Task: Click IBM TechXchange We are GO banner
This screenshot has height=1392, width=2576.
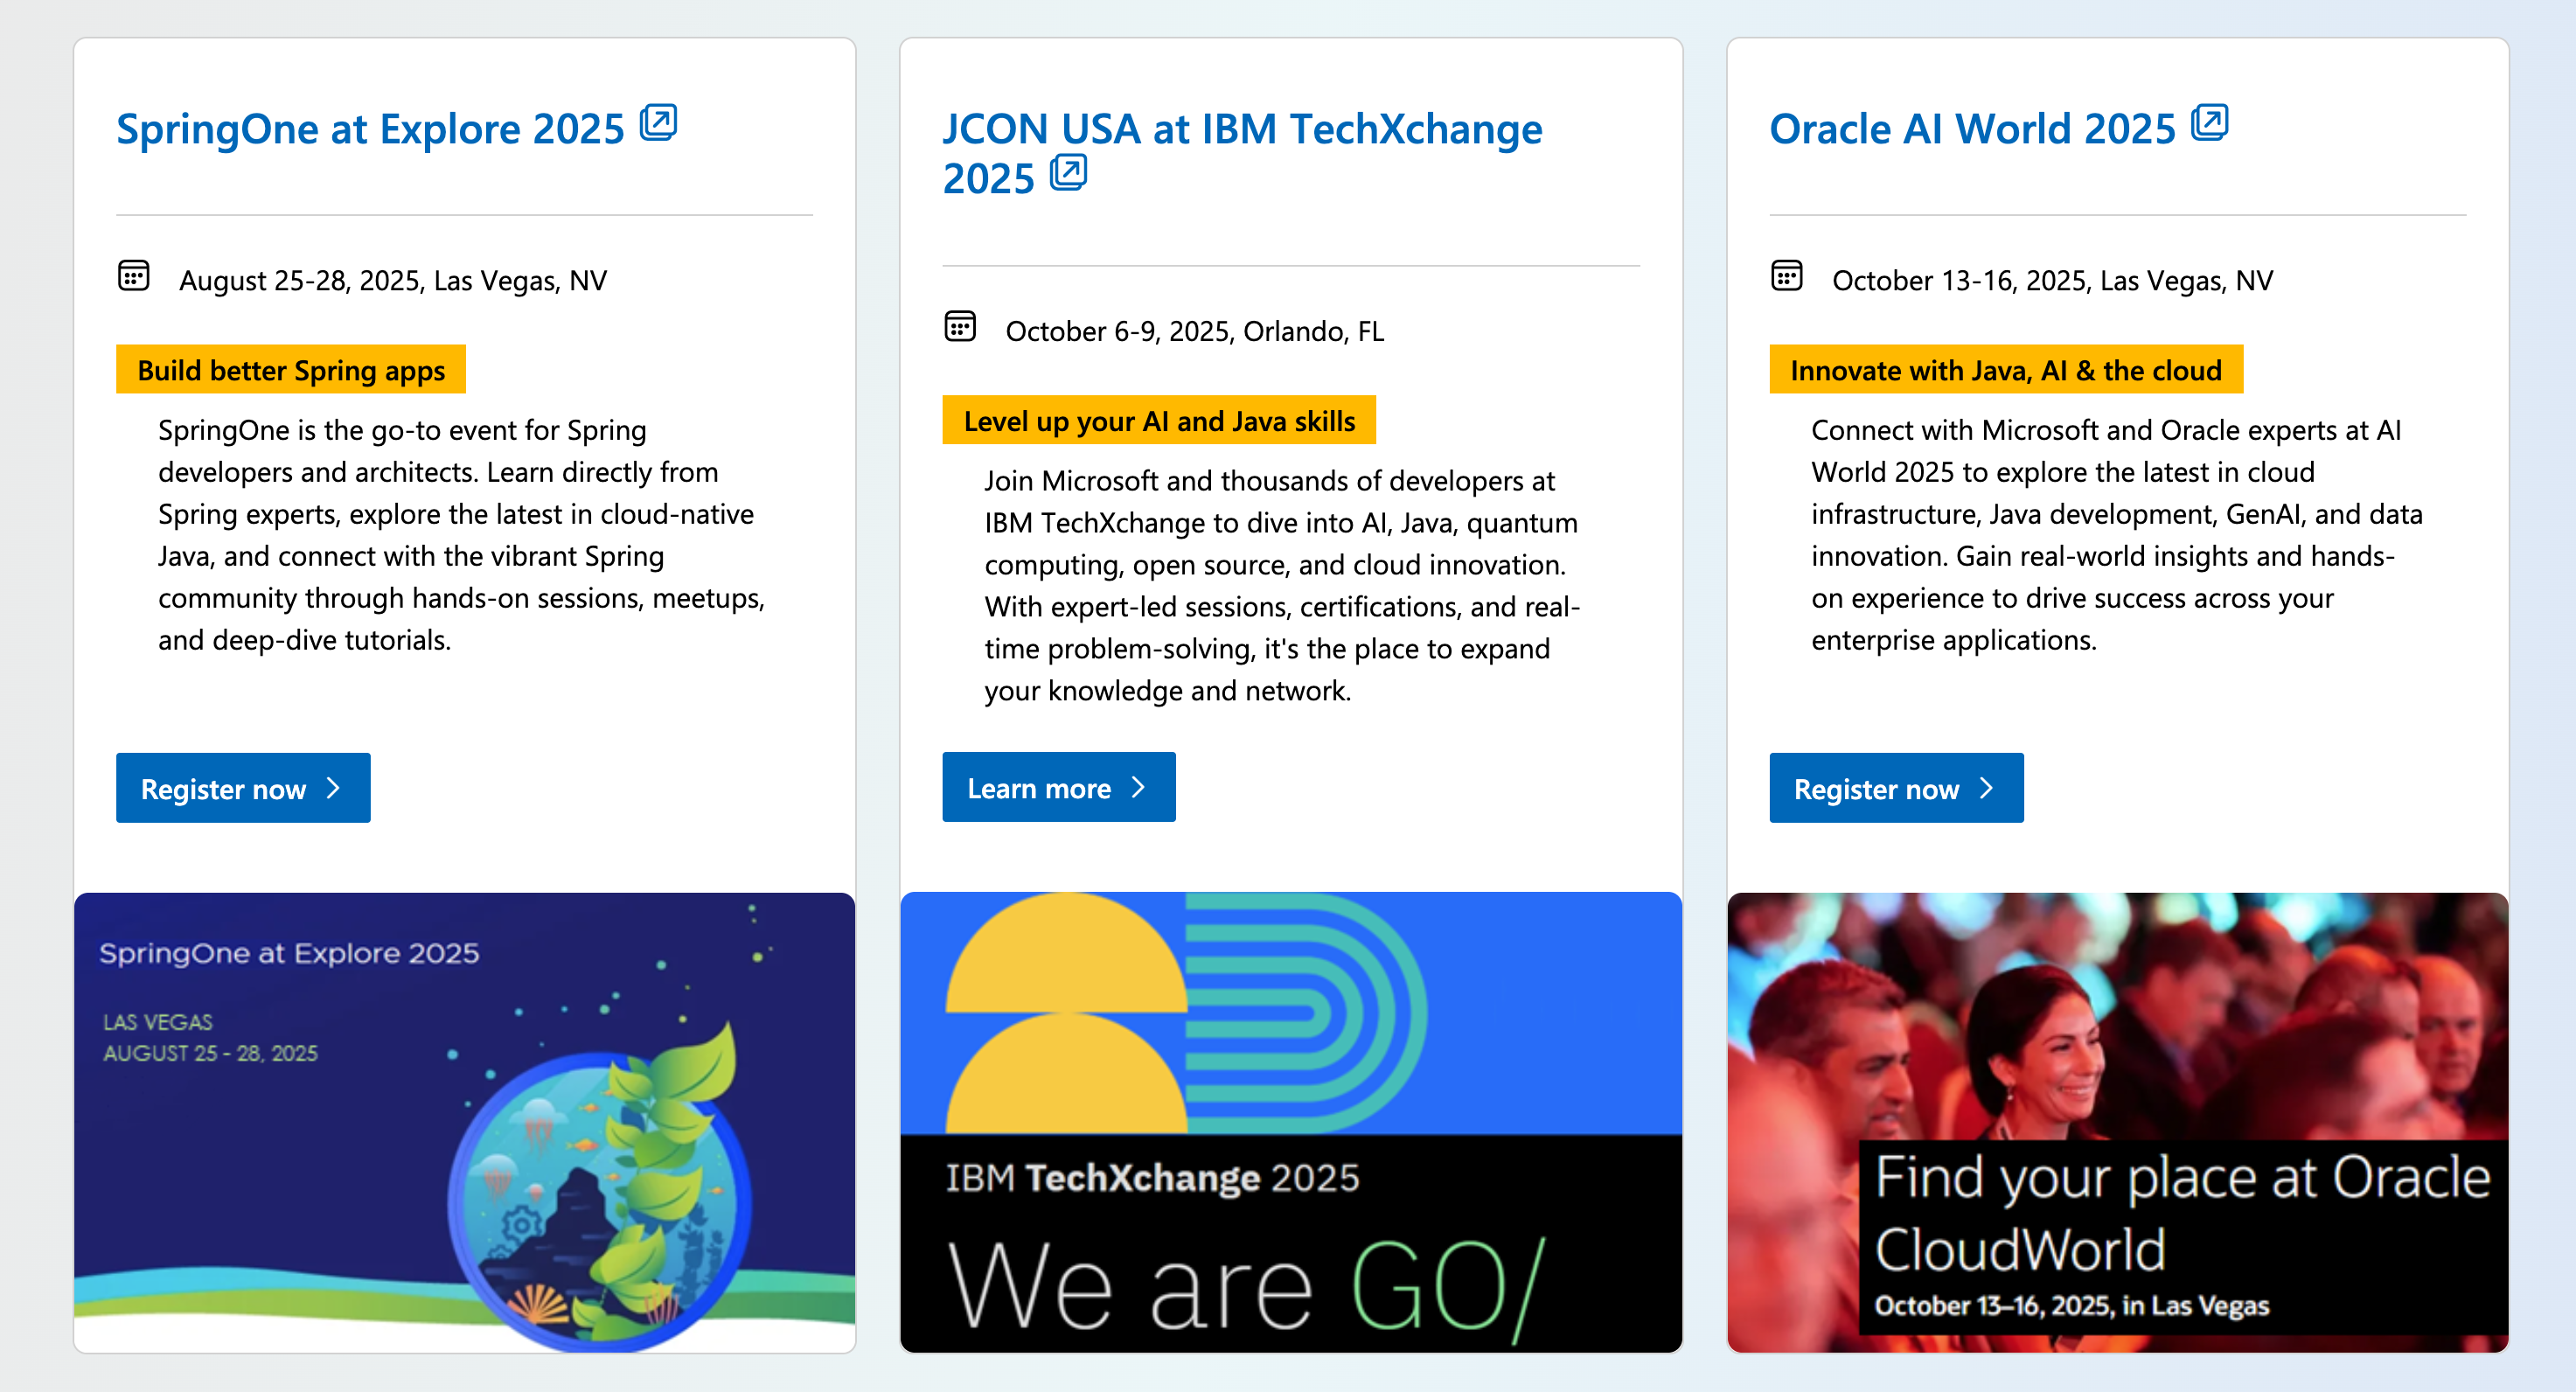Action: (x=1290, y=1121)
